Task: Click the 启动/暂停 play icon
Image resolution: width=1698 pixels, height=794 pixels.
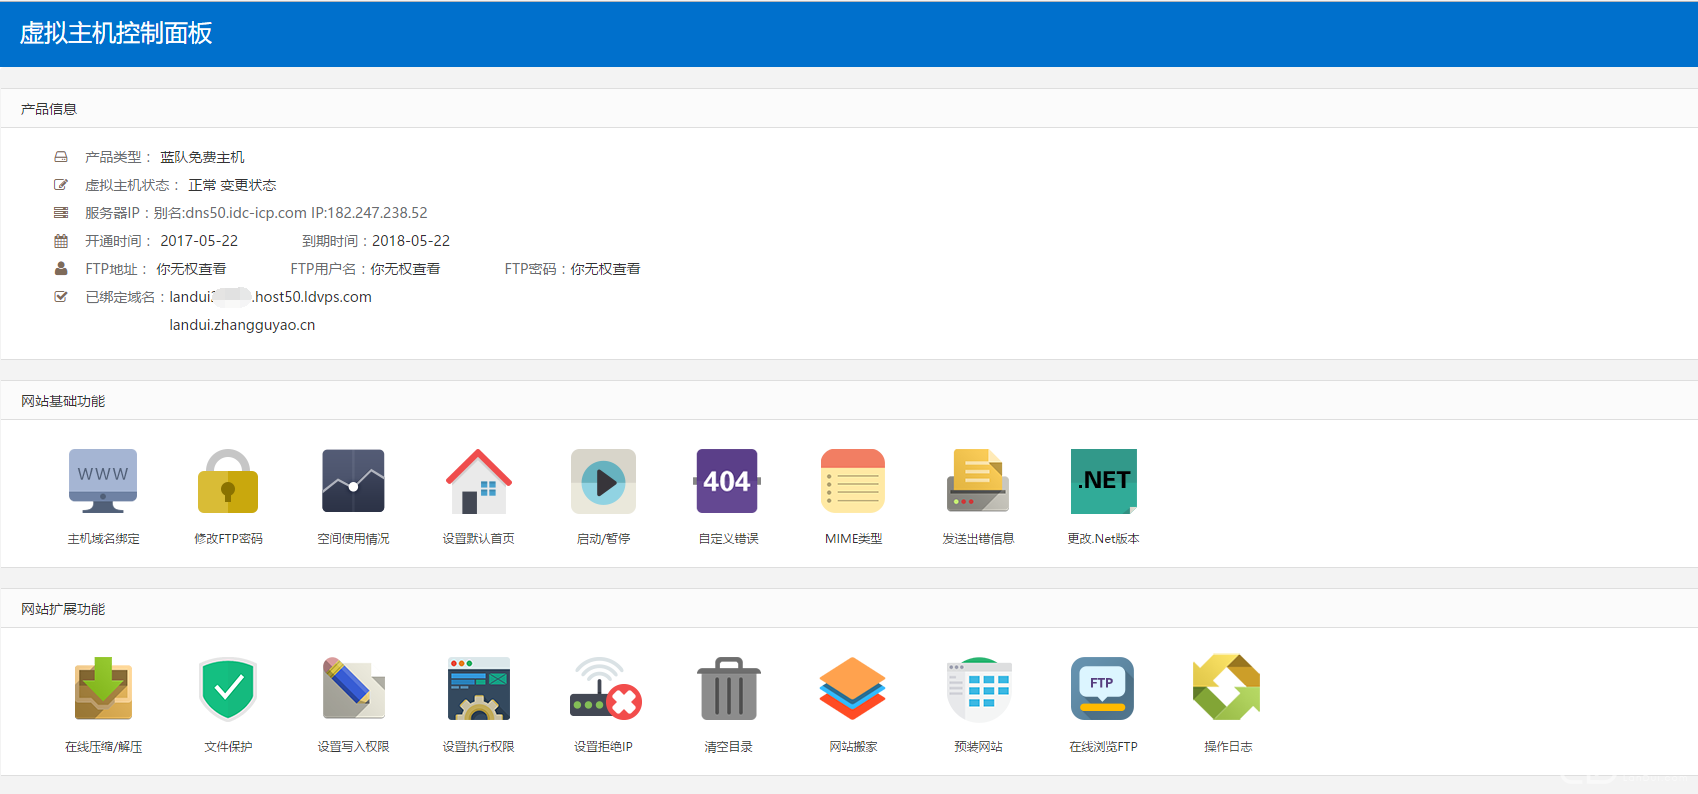Action: pos(603,481)
